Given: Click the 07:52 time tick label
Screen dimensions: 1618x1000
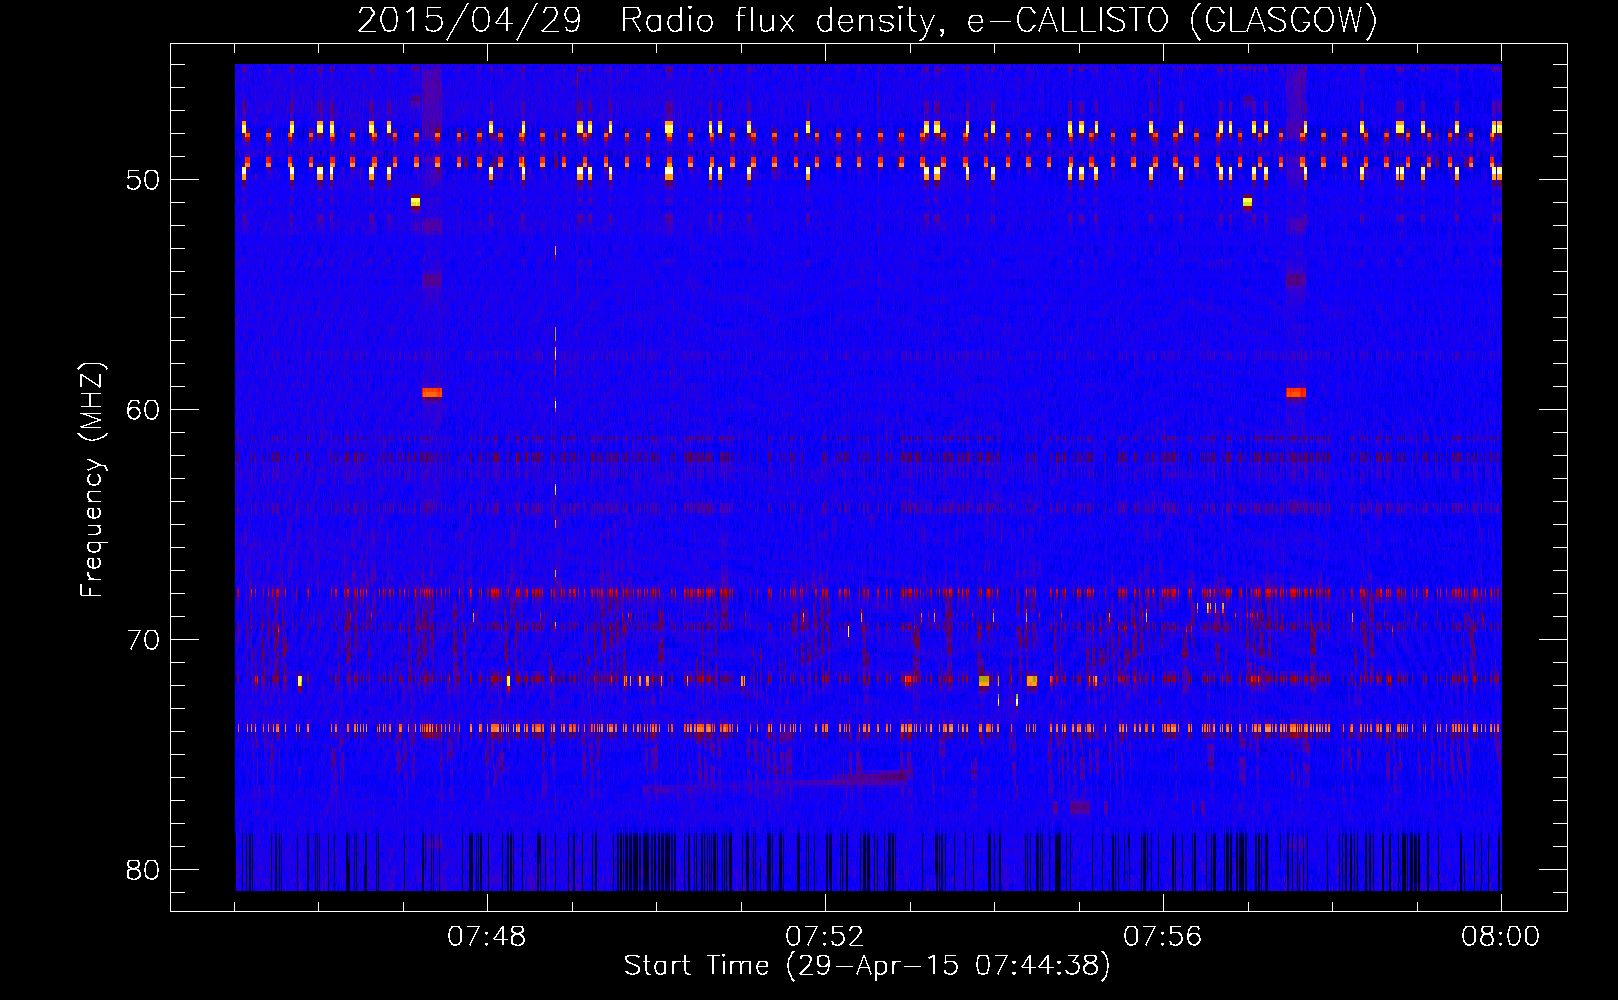Looking at the screenshot, I should coord(824,937).
